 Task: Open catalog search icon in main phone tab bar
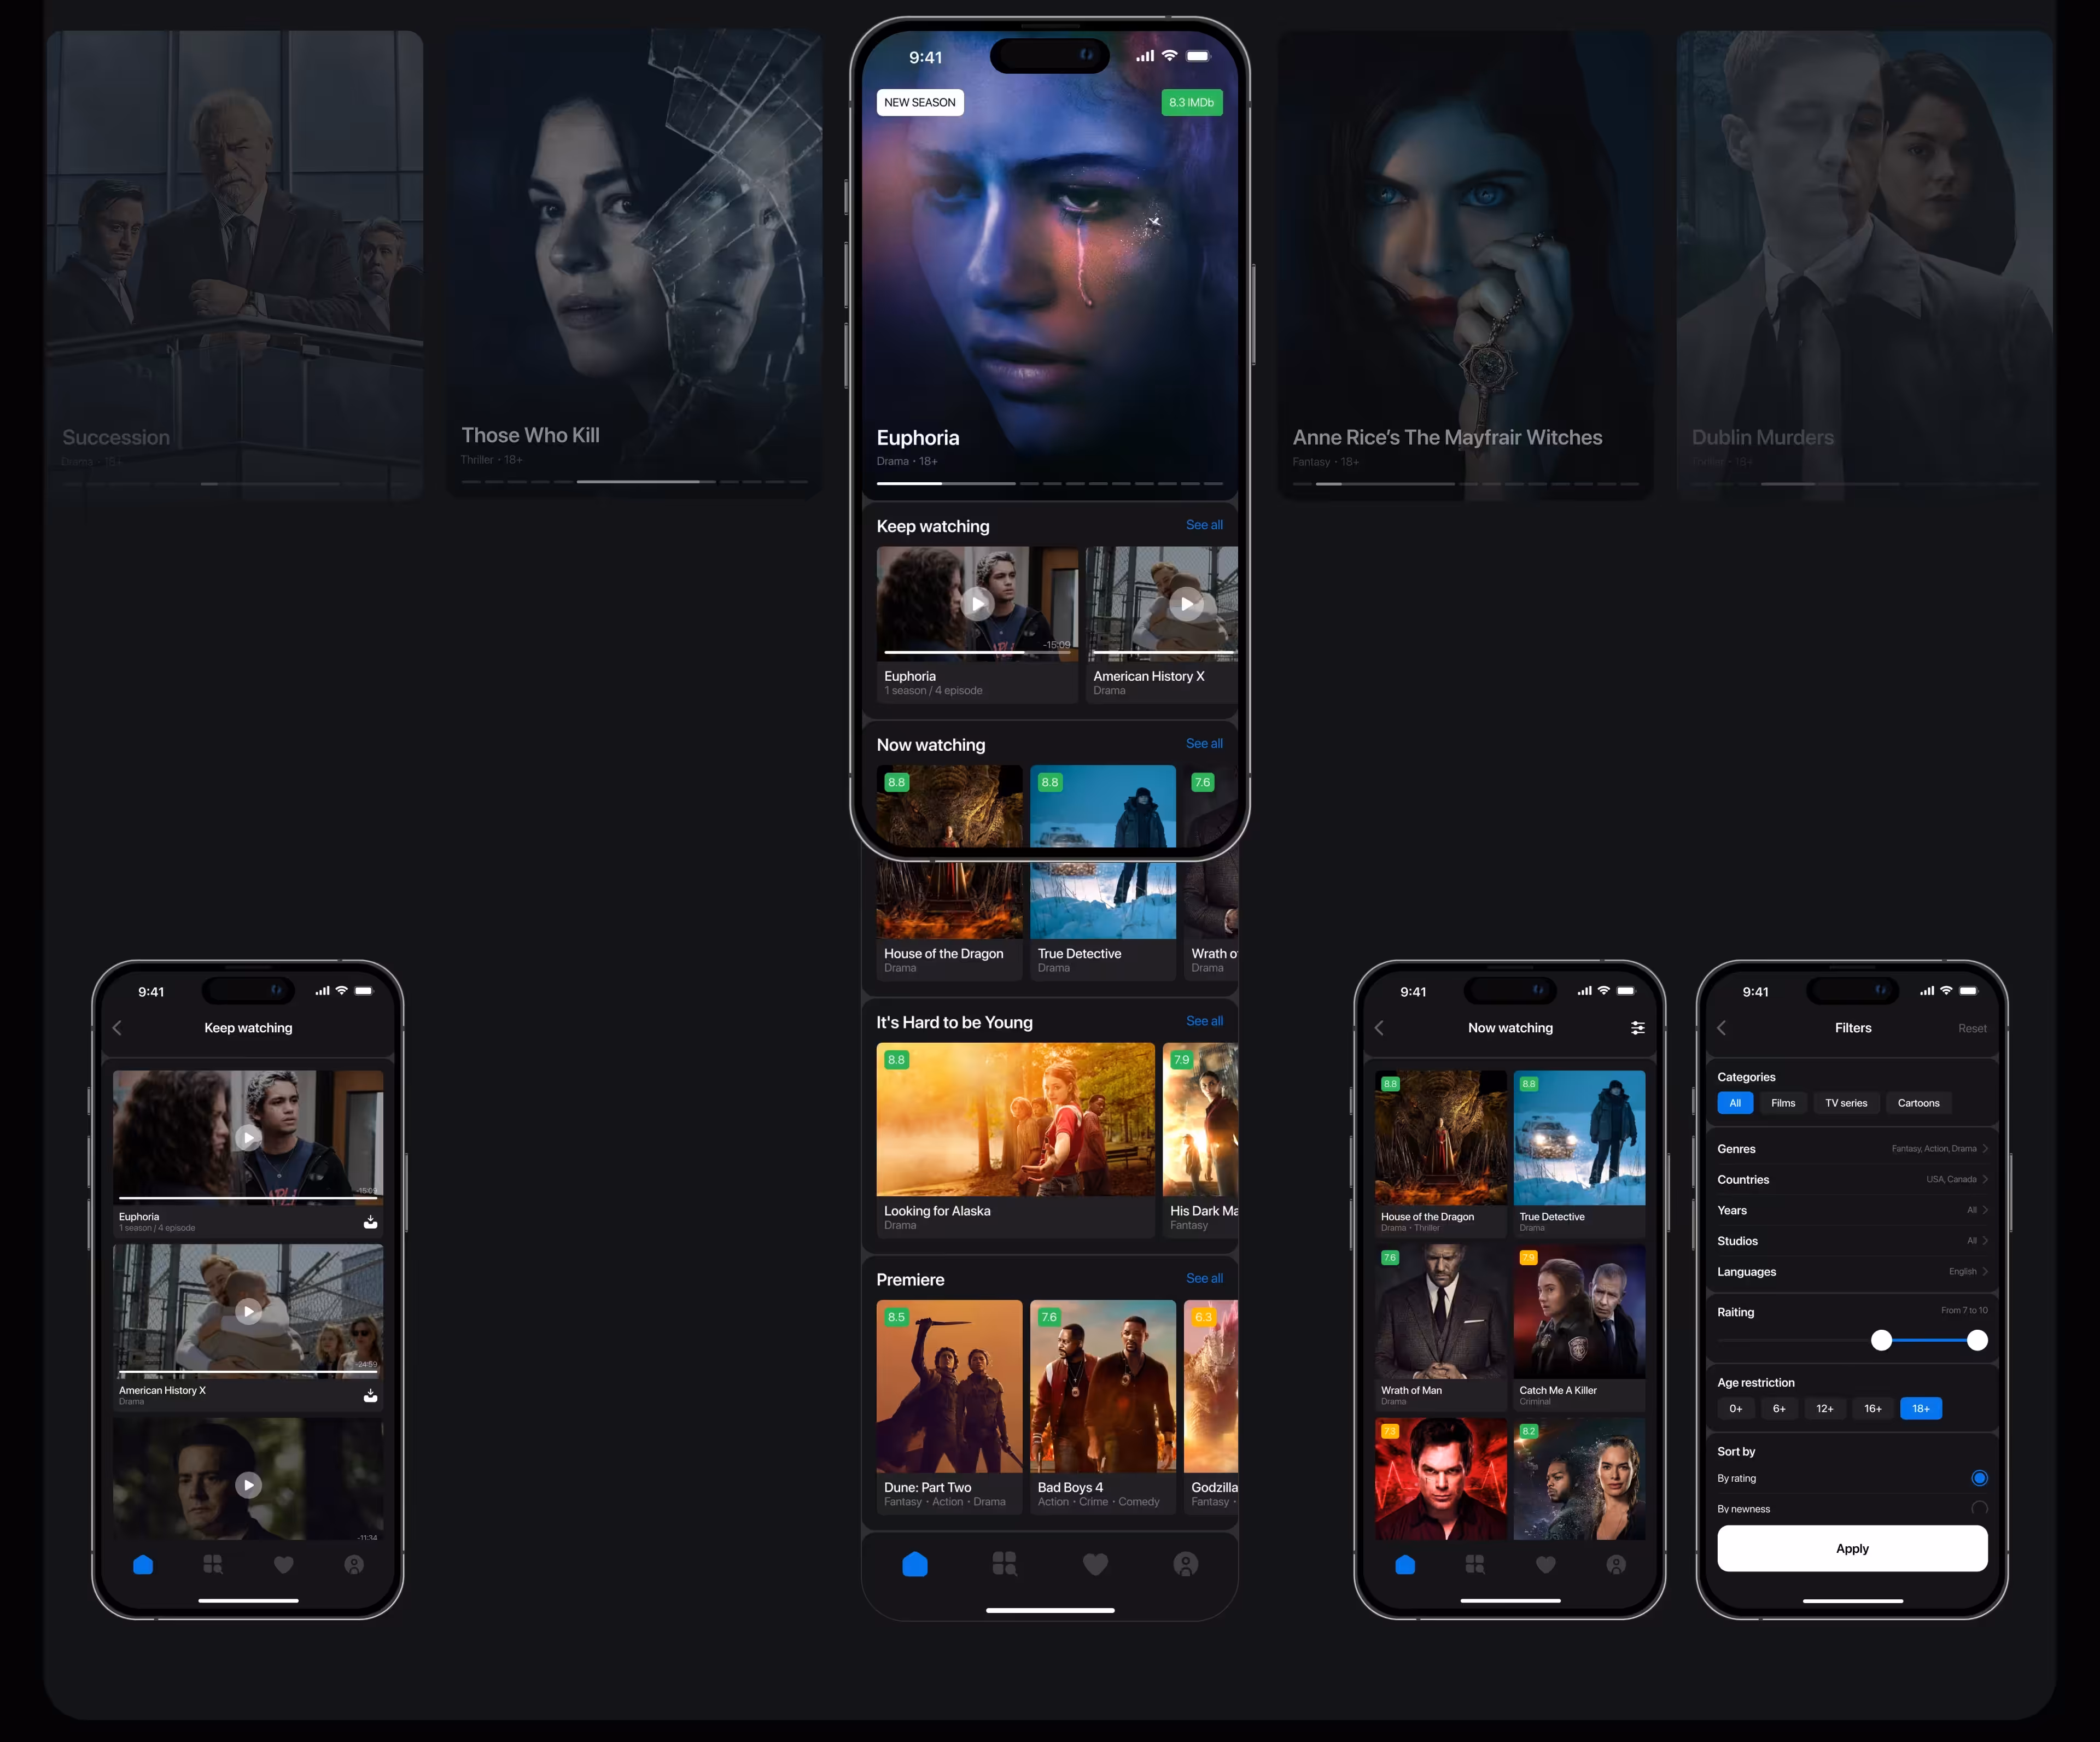(1004, 1564)
